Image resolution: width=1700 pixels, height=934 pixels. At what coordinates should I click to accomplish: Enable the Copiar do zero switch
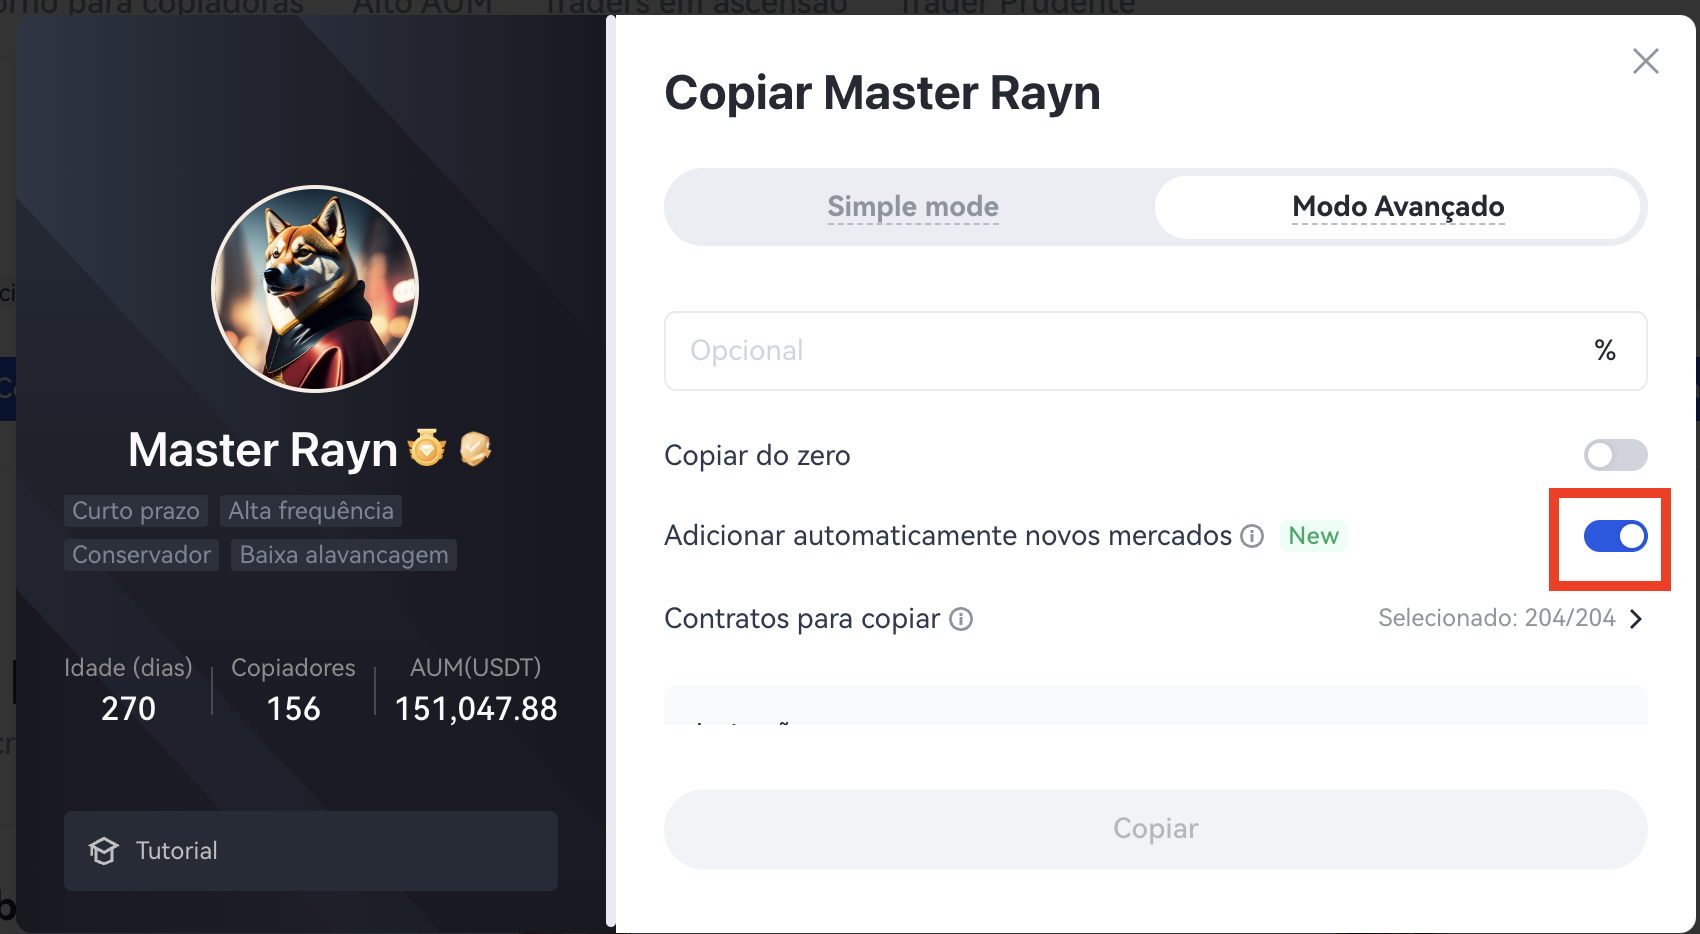(x=1615, y=455)
